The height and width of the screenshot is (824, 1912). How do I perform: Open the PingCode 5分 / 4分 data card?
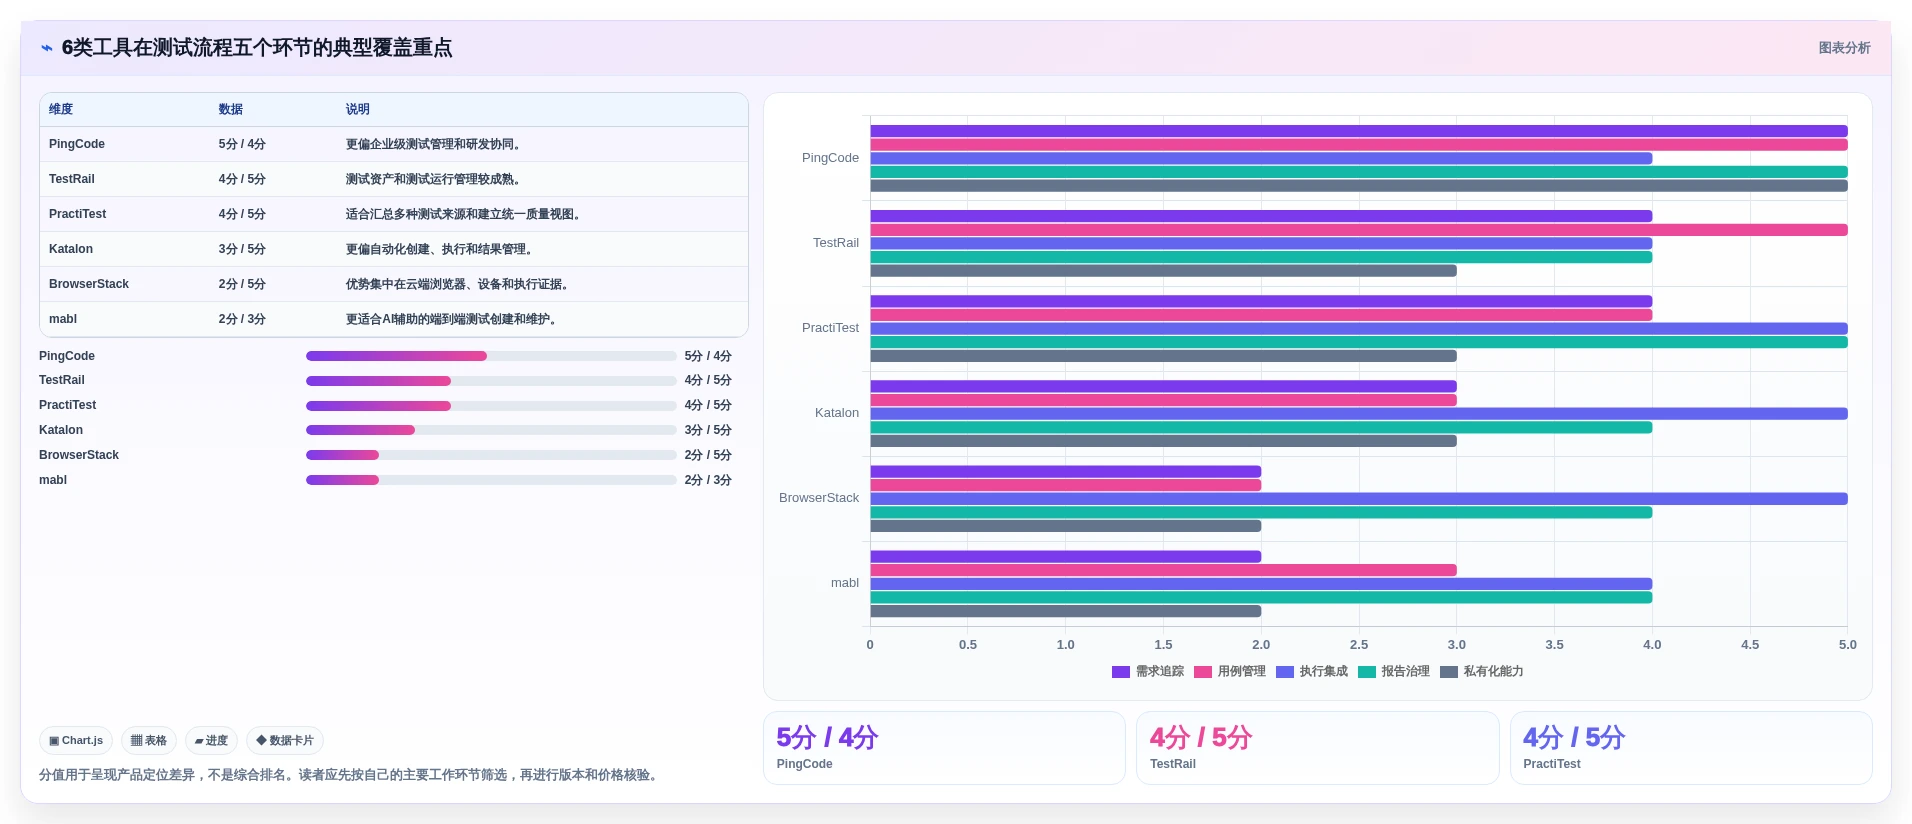944,748
